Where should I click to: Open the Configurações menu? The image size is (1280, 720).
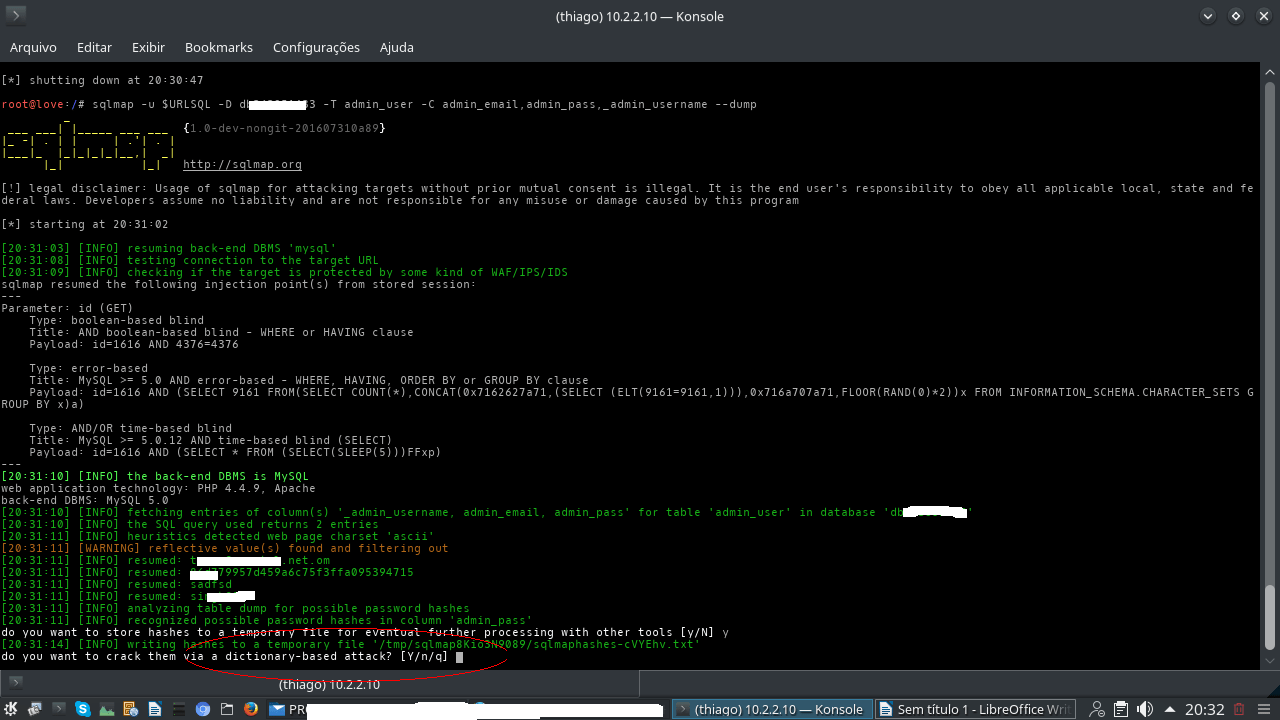[x=316, y=47]
